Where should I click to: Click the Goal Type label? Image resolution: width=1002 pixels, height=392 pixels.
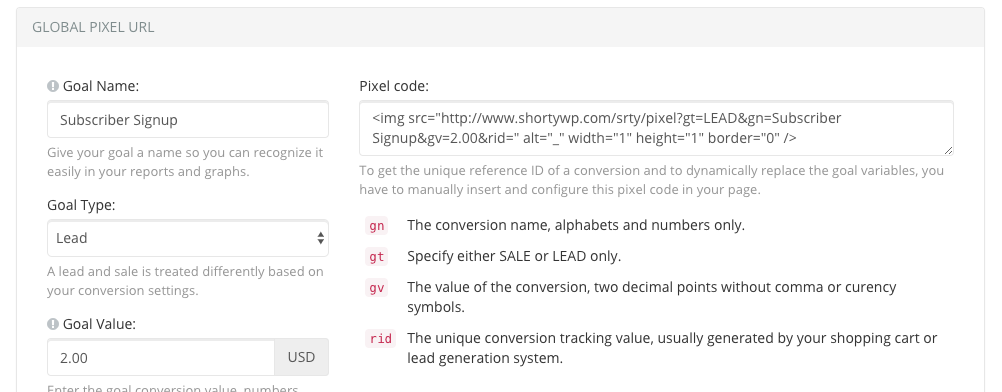click(x=81, y=205)
